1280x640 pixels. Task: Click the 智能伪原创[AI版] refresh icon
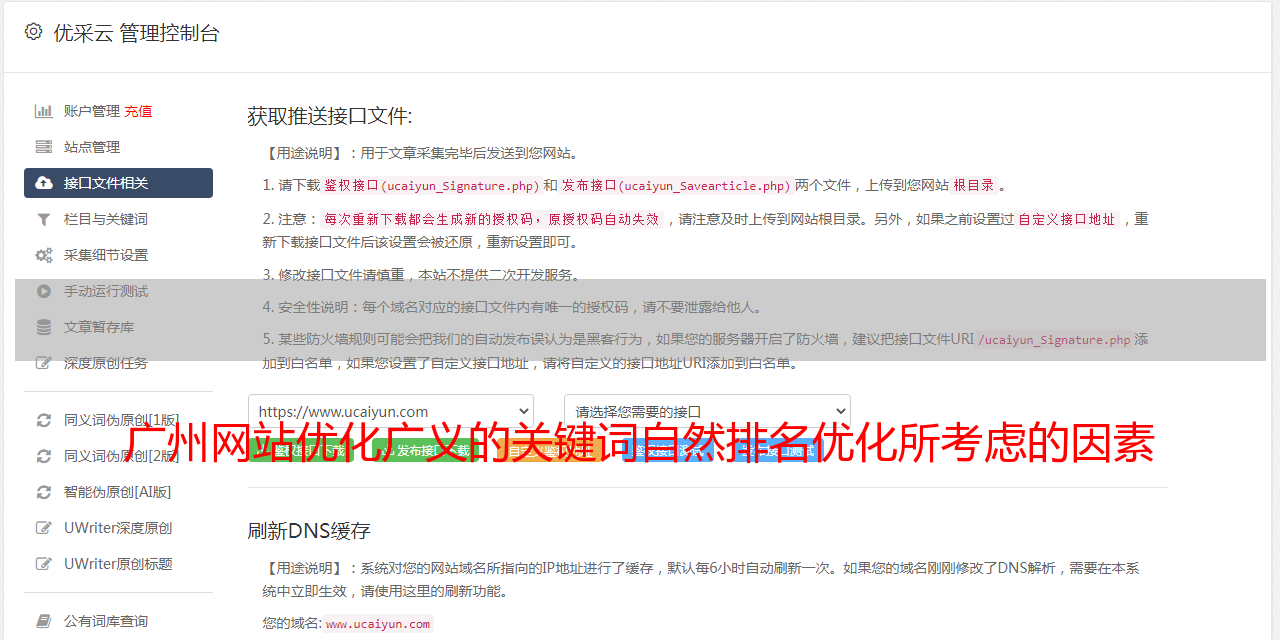44,492
